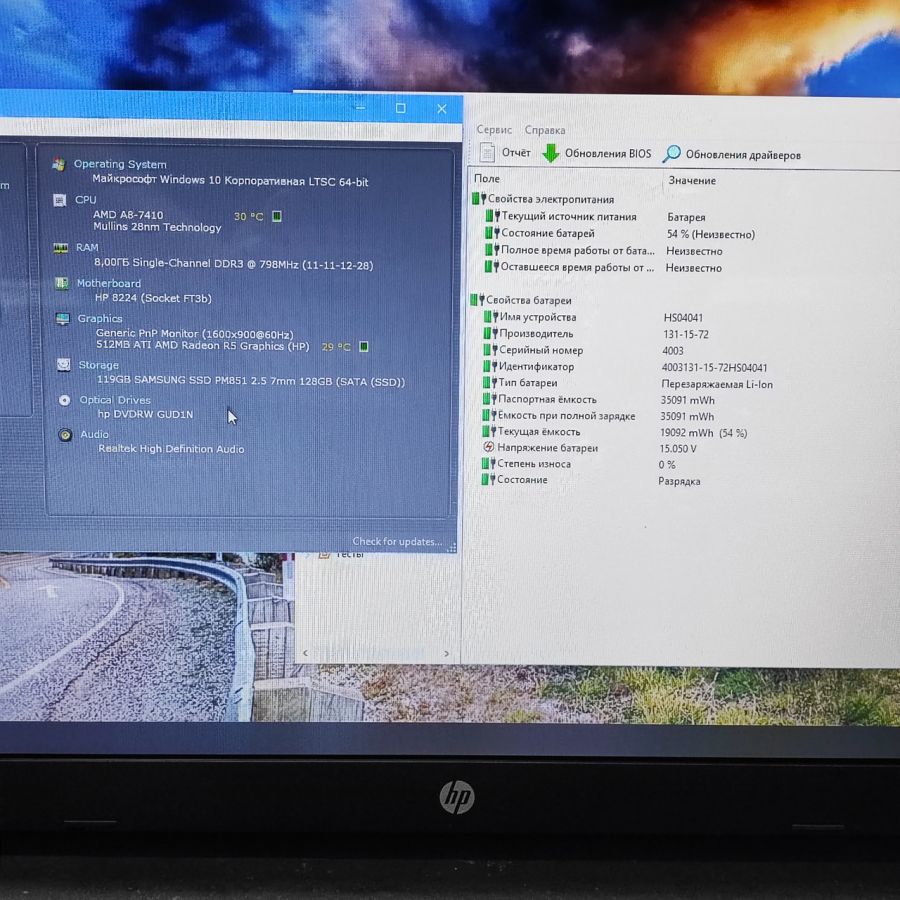Click the value Перезаряжаемая Li-Ion
Image resolution: width=900 pixels, height=900 pixels.
coord(717,384)
